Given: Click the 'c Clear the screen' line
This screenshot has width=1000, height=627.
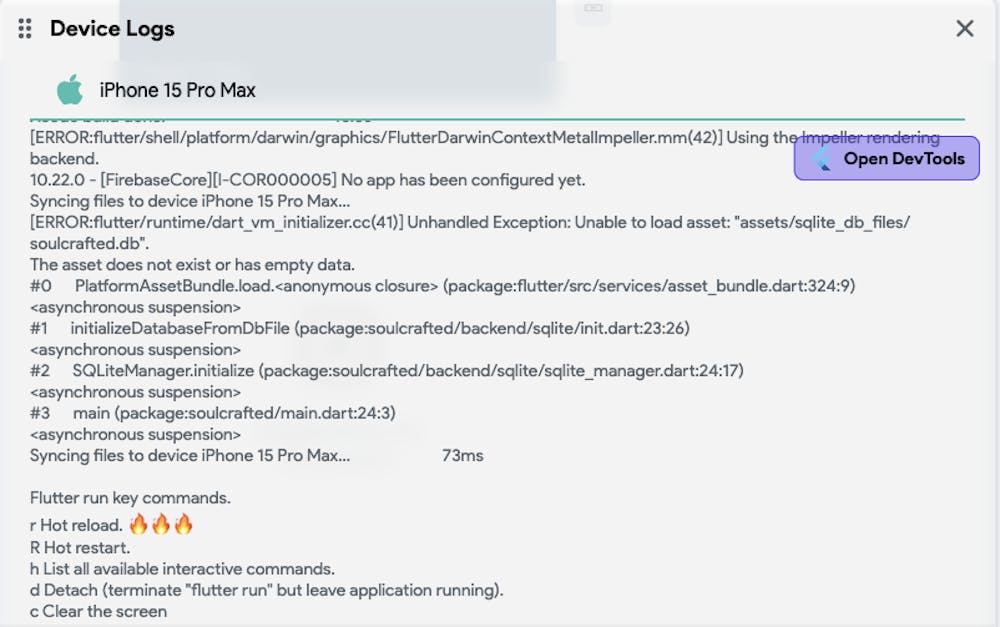Looking at the screenshot, I should pyautogui.click(x=98, y=611).
